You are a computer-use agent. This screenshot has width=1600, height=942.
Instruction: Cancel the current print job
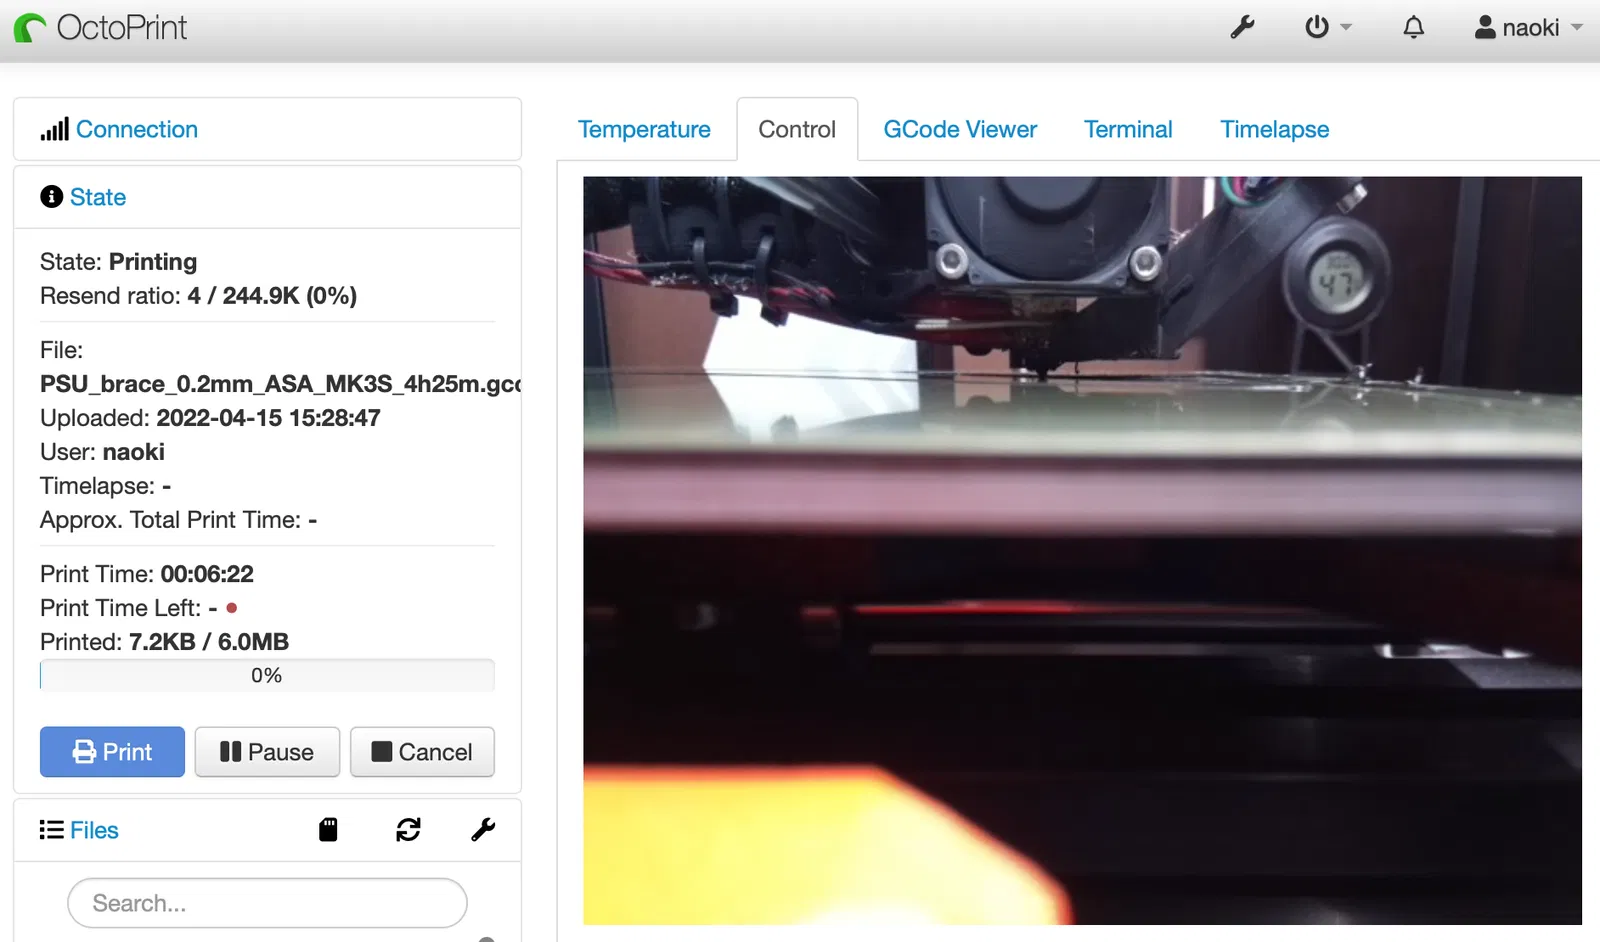coord(422,752)
